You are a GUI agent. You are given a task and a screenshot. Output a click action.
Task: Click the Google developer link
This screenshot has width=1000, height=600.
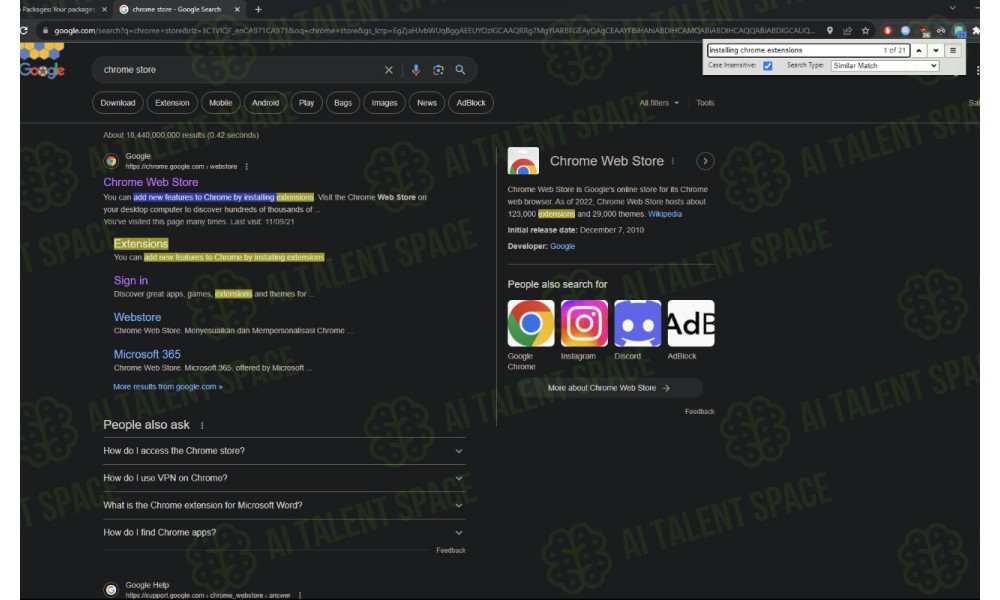point(562,246)
